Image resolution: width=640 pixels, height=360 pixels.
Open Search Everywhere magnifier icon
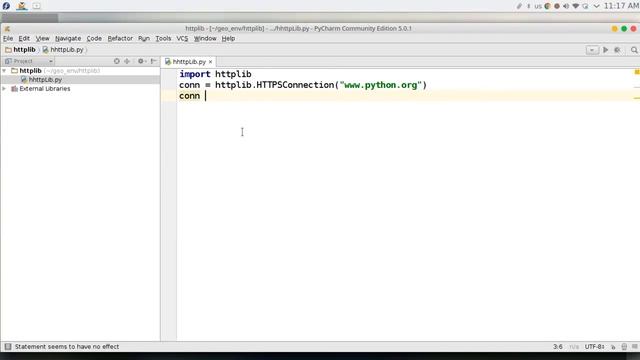pyautogui.click(x=634, y=50)
